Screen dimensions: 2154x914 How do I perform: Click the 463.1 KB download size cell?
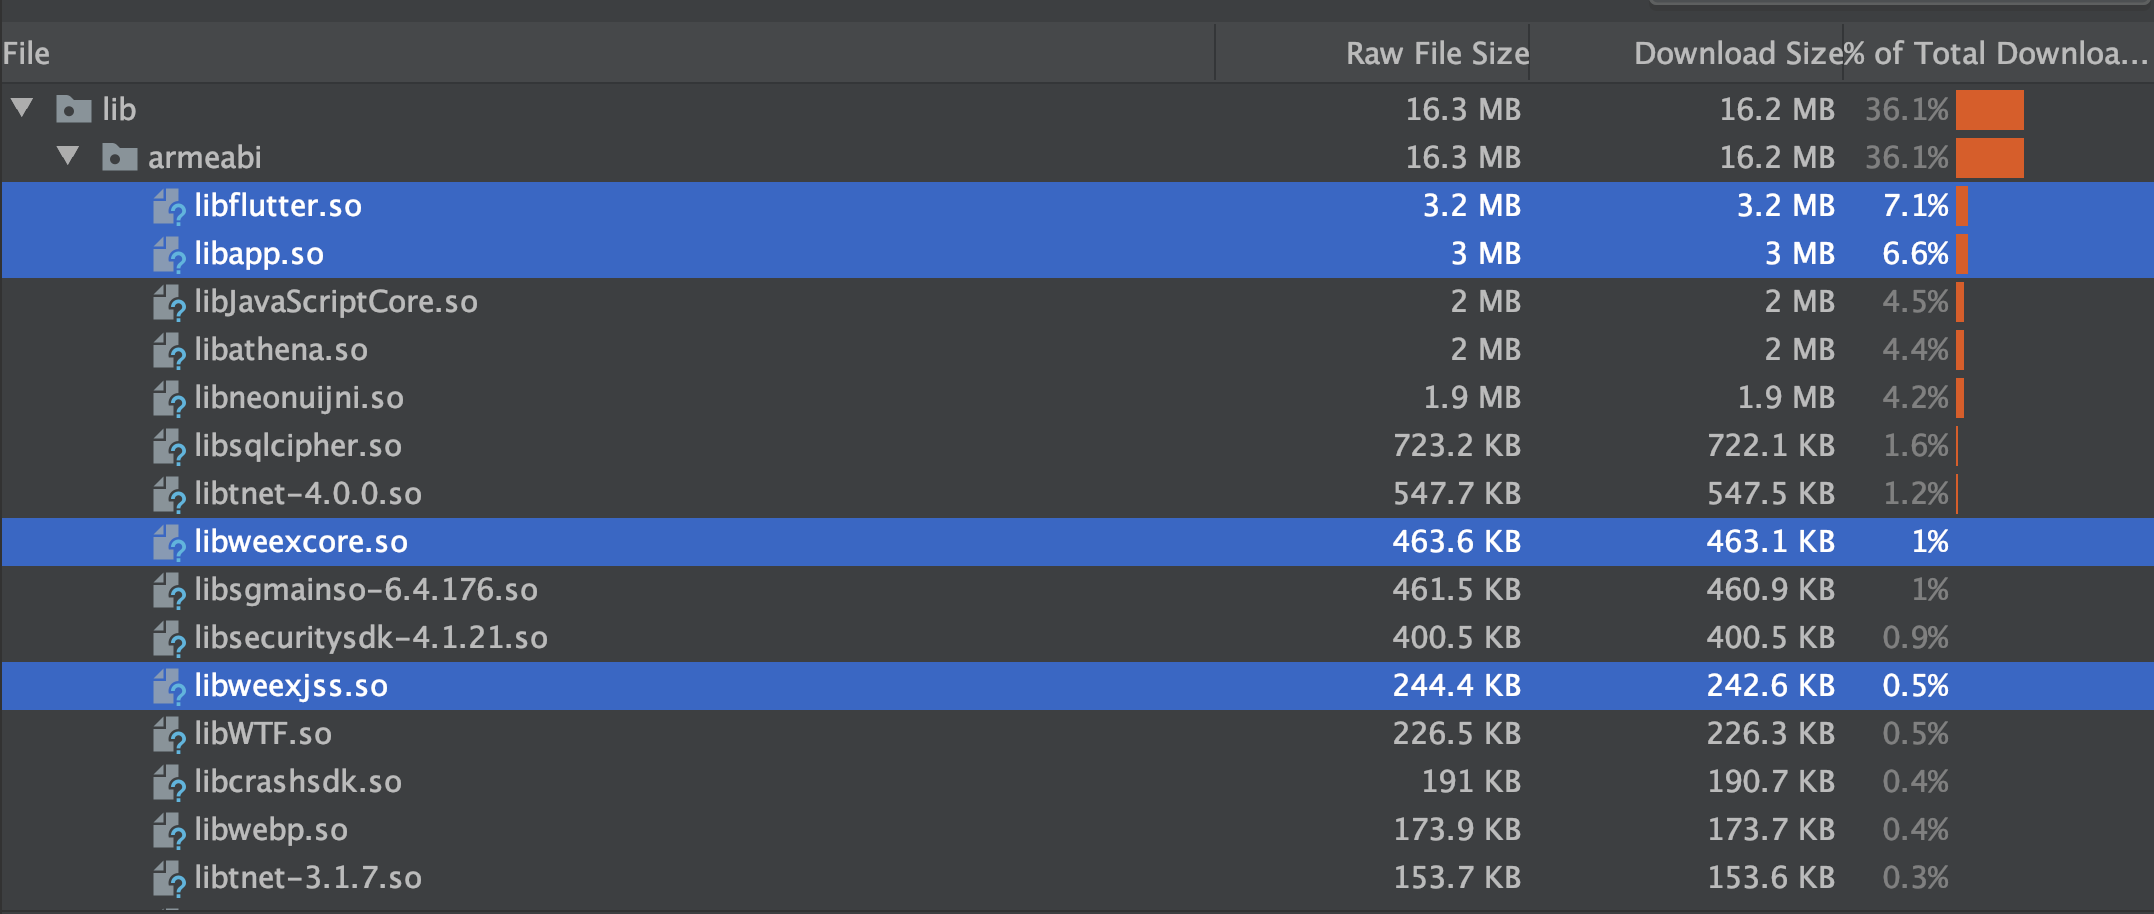pyautogui.click(x=1771, y=541)
